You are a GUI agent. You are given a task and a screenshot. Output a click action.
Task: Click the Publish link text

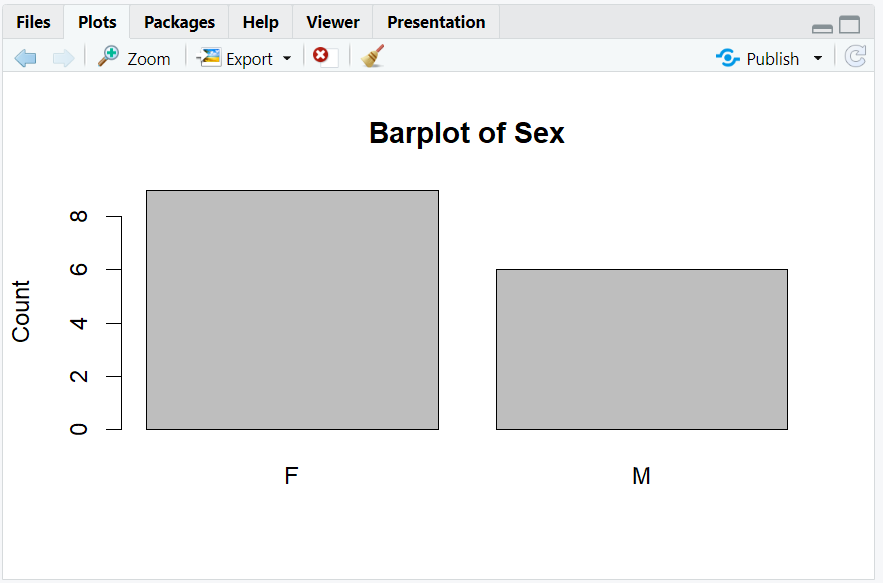pyautogui.click(x=772, y=58)
